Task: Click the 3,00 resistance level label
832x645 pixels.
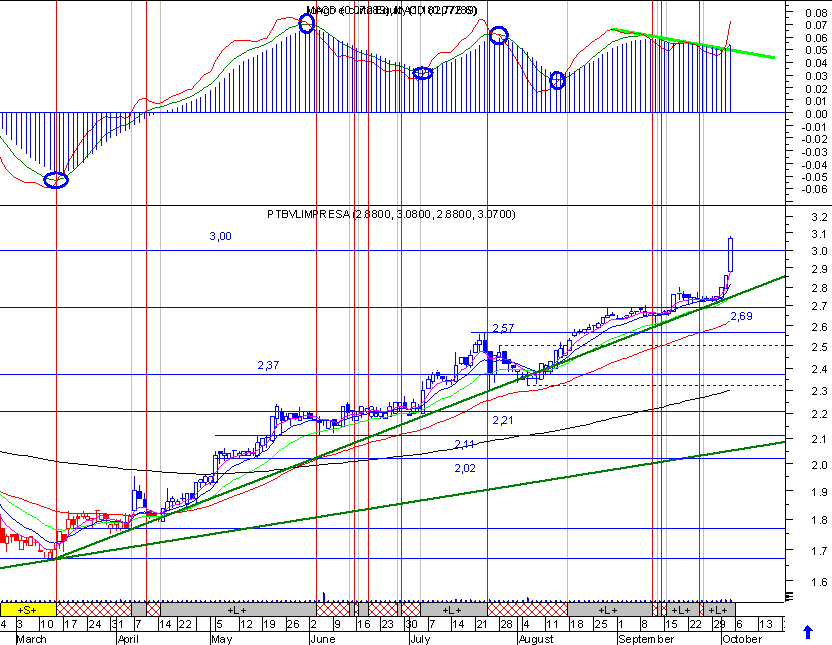Action: tap(220, 236)
